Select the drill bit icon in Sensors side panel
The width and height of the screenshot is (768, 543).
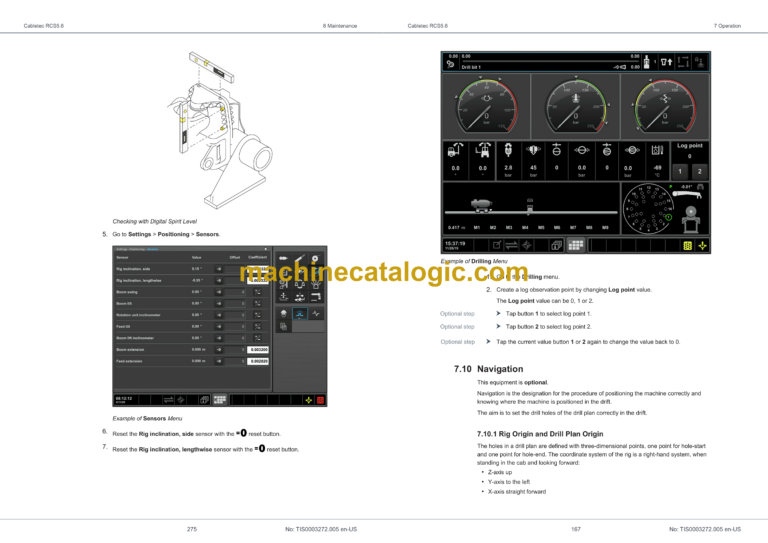point(284,259)
